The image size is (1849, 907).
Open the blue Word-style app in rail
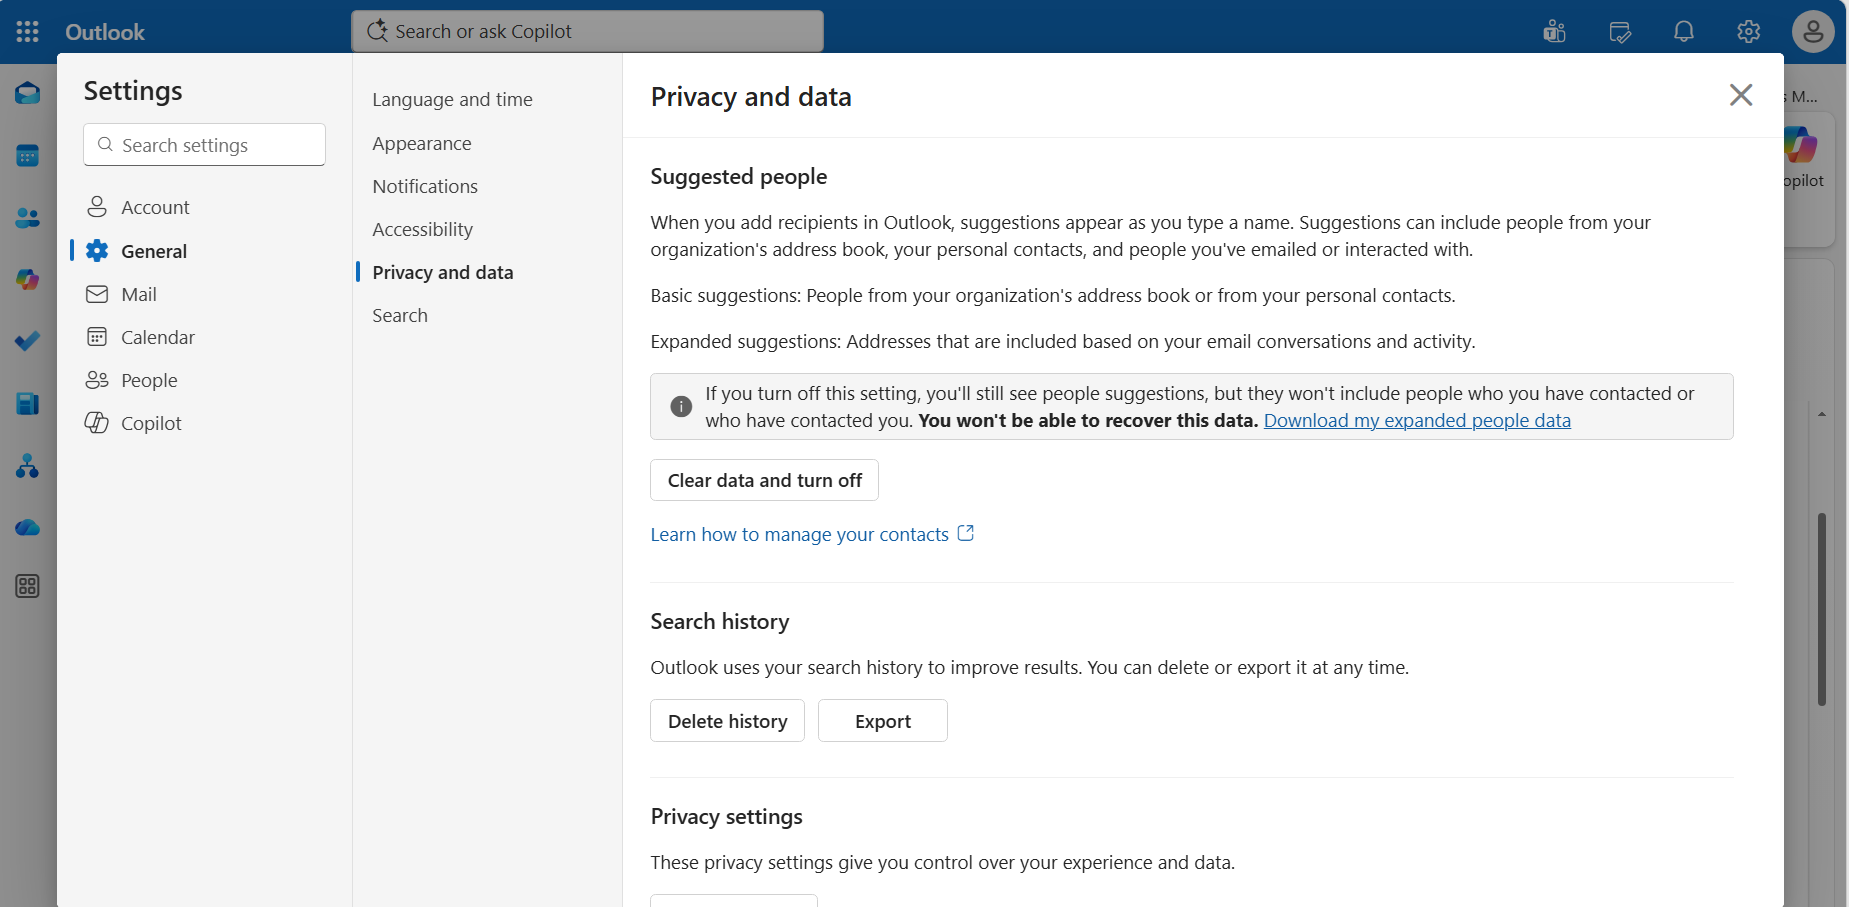(x=28, y=404)
